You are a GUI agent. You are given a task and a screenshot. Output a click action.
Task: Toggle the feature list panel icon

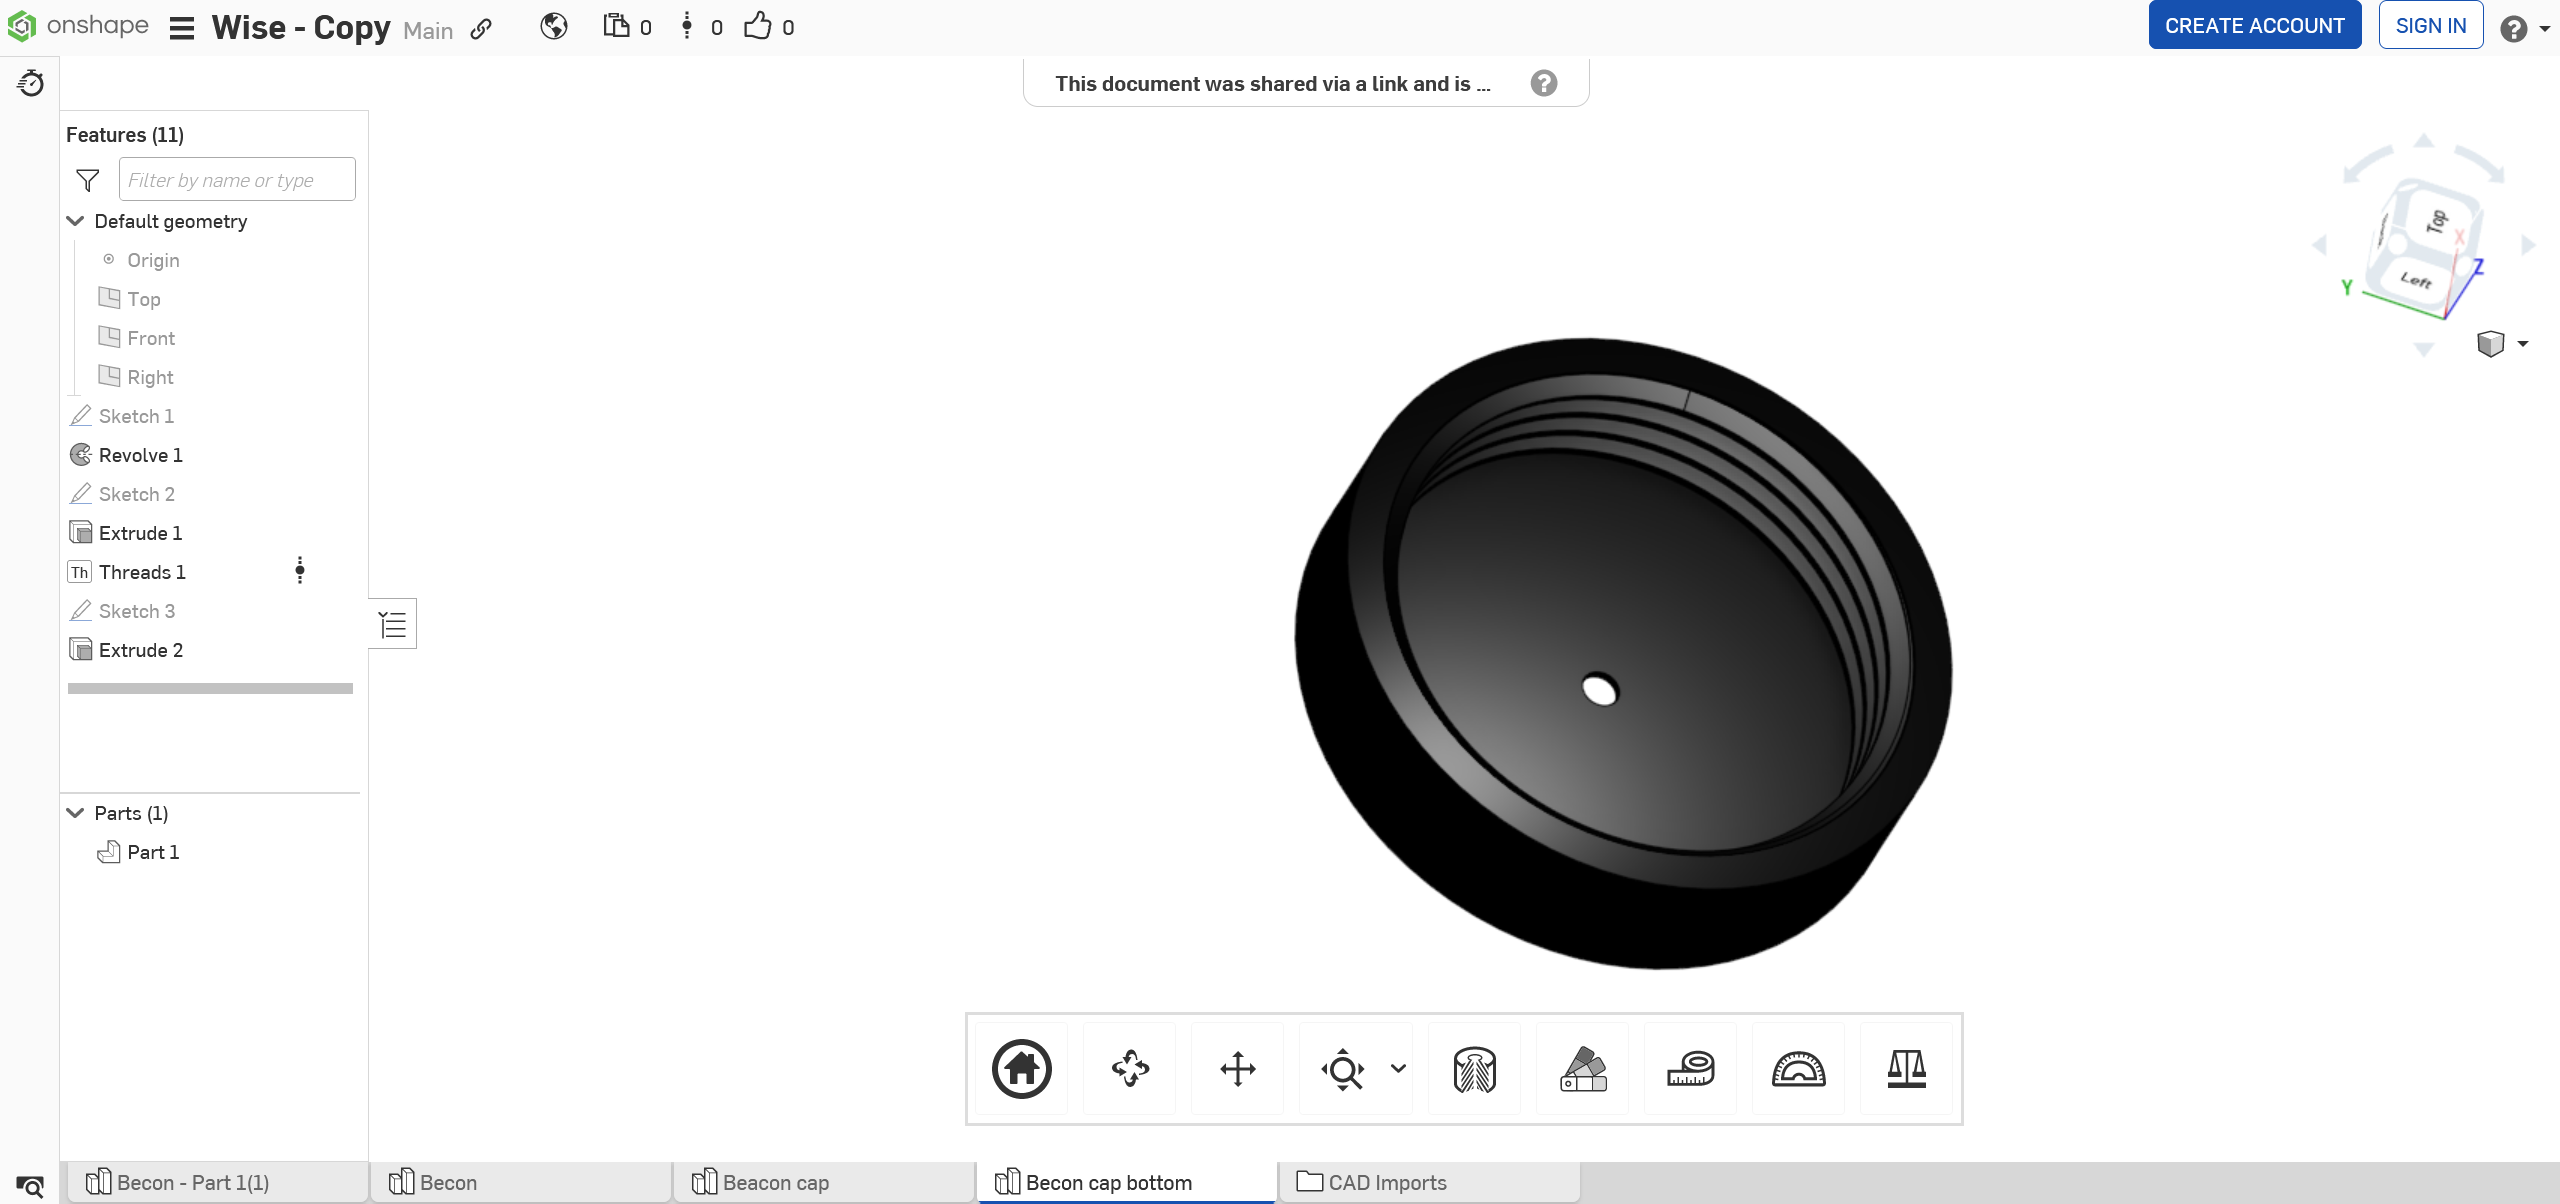(x=393, y=624)
